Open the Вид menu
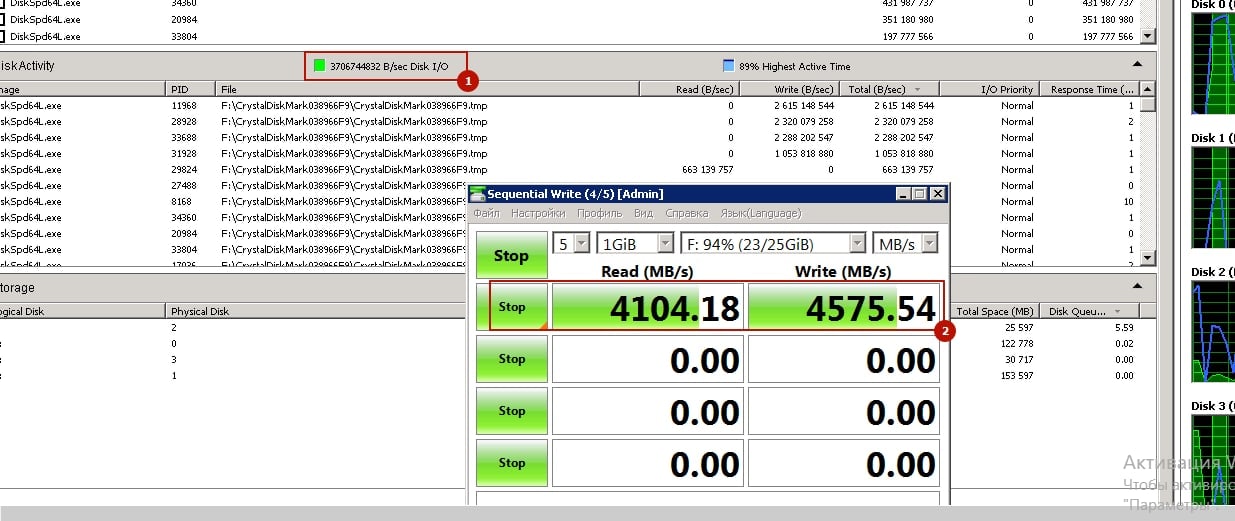The height and width of the screenshot is (521, 1235). (643, 213)
